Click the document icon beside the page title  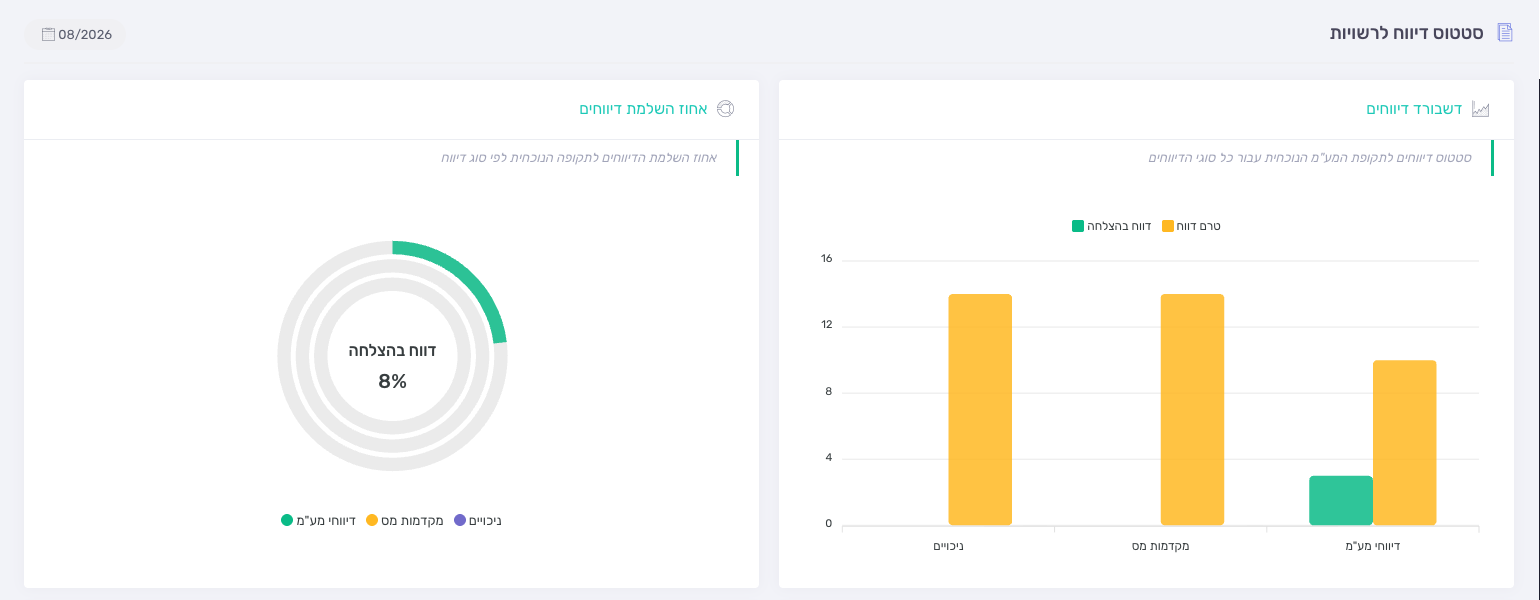tap(1505, 33)
